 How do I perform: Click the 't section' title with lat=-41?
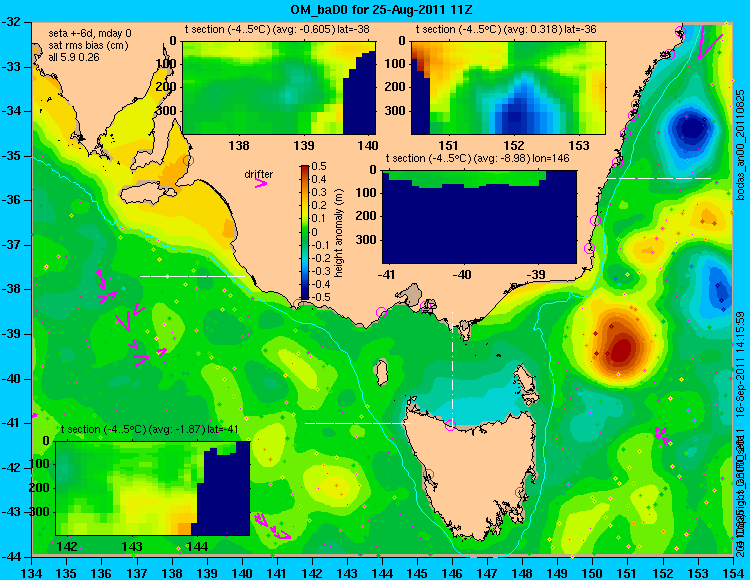point(150,429)
